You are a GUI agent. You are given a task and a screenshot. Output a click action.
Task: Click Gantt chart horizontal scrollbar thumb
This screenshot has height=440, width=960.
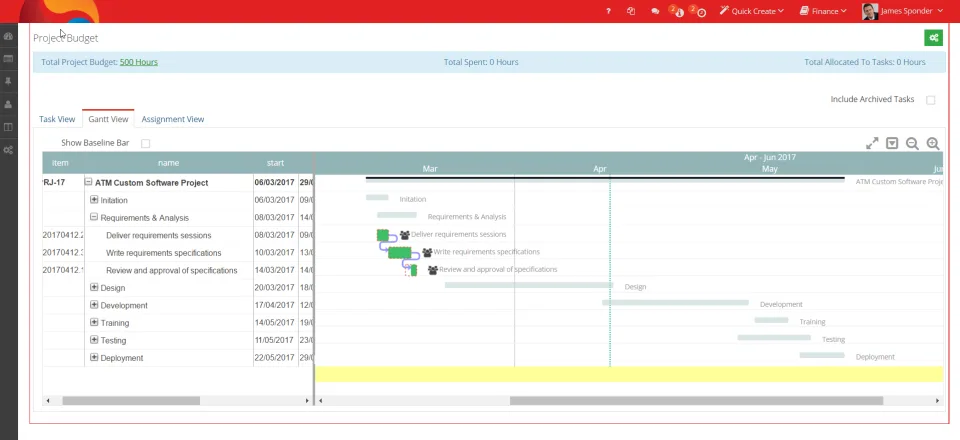point(696,401)
